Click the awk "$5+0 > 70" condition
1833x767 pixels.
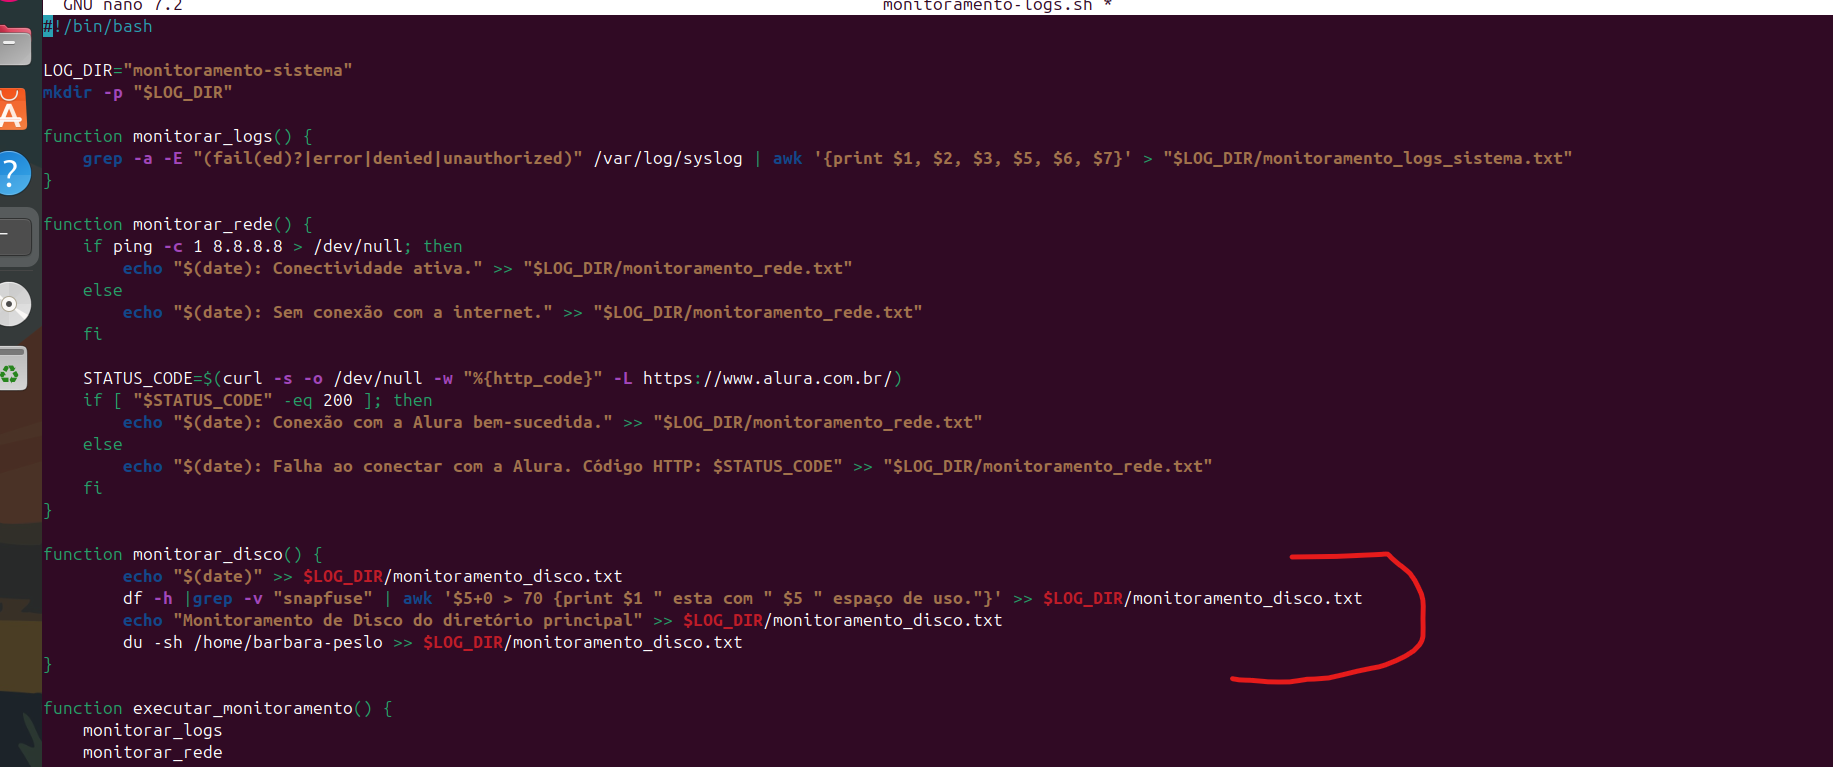pos(498,598)
